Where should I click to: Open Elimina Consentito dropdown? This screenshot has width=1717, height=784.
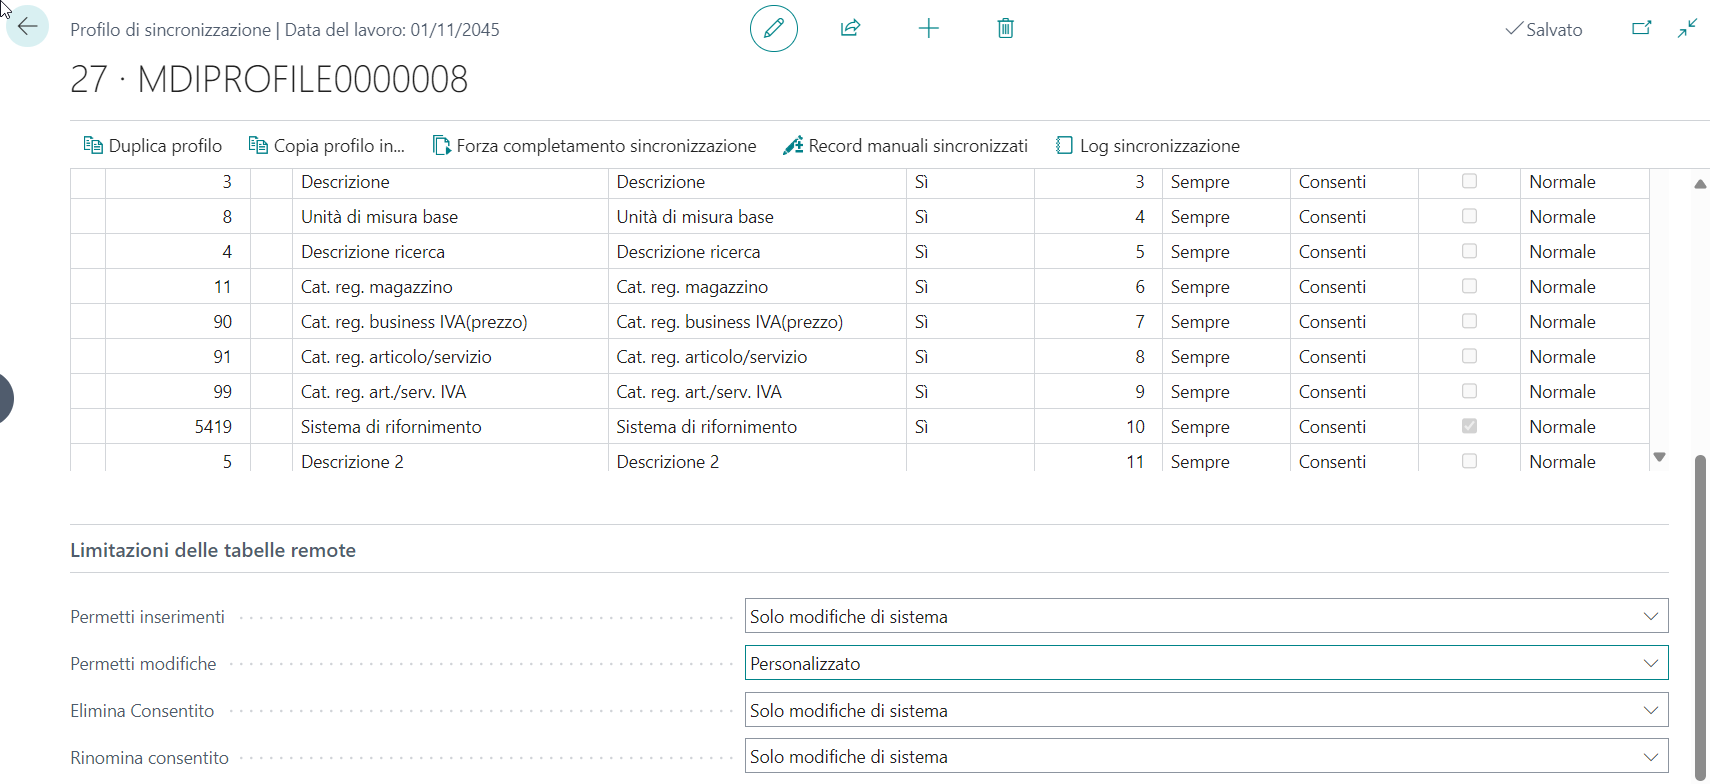click(x=1206, y=710)
